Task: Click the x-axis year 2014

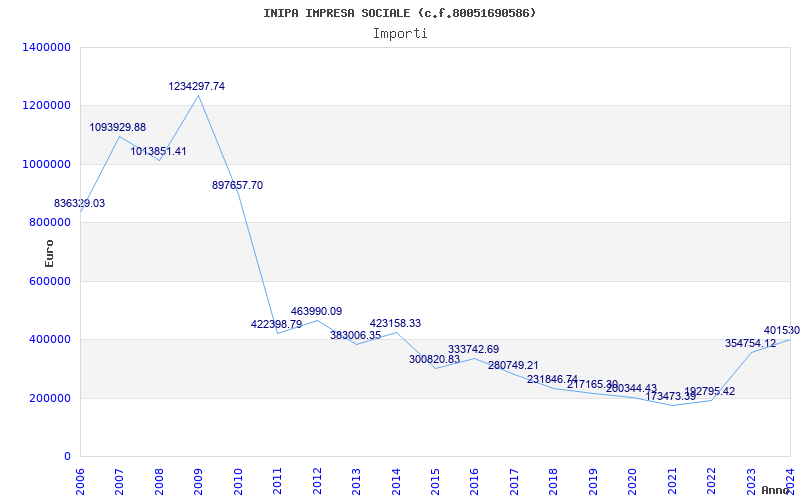Action: [x=396, y=481]
